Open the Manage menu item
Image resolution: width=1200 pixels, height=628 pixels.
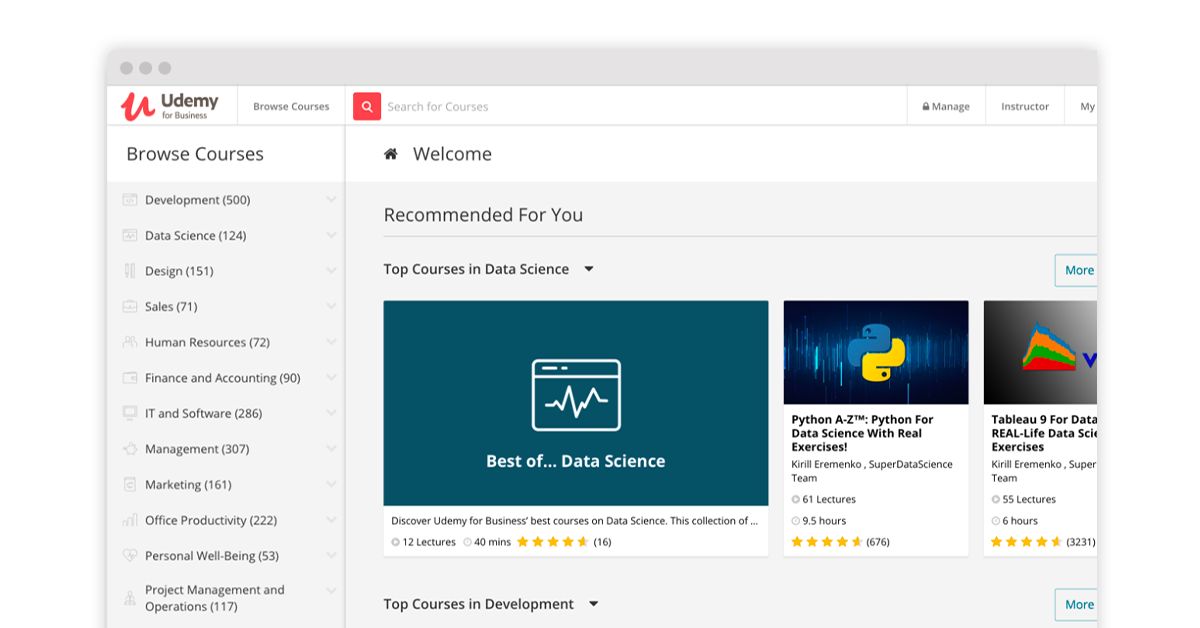click(946, 106)
